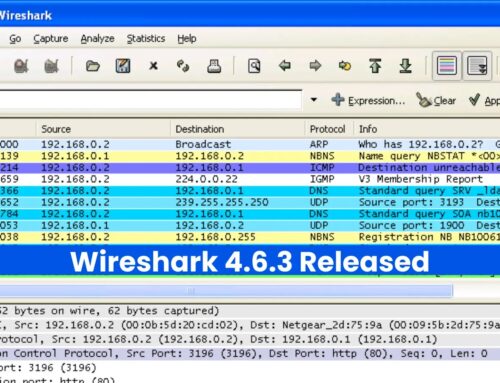Jump to the first packet icon
The width and height of the screenshot is (500, 383).
pyautogui.click(x=375, y=66)
